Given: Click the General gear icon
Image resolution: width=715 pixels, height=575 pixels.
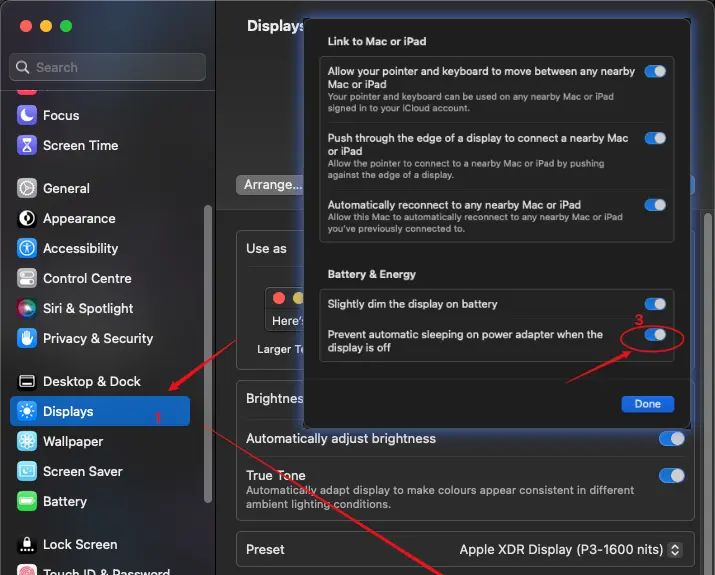Looking at the screenshot, I should 27,188.
